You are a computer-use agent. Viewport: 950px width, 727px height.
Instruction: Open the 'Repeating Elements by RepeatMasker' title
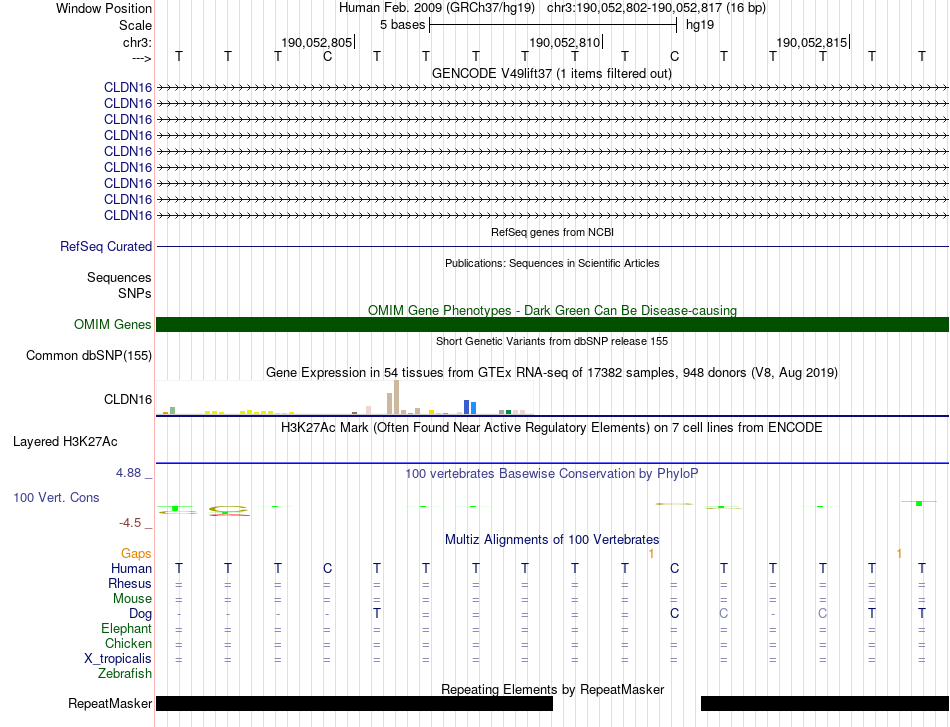click(x=553, y=689)
